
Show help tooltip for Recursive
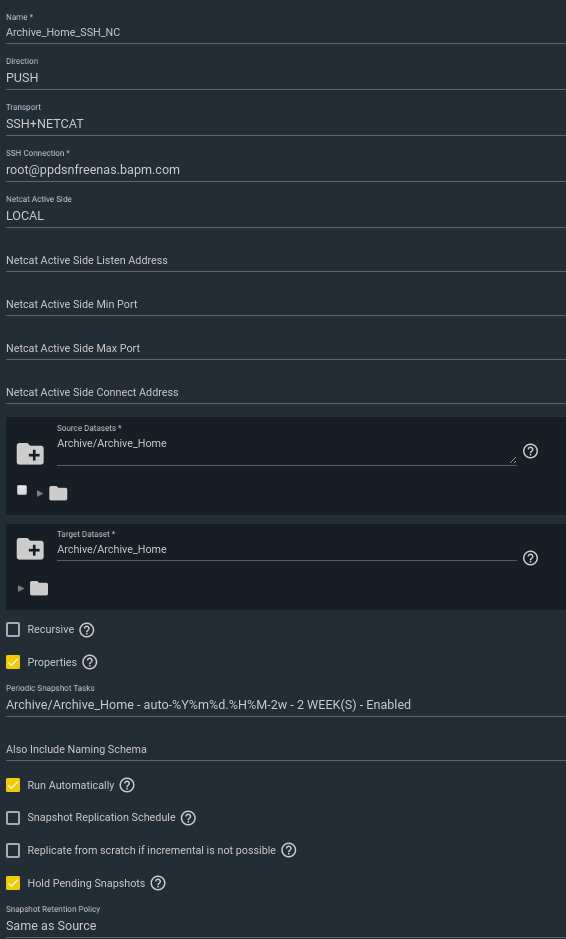click(x=87, y=630)
